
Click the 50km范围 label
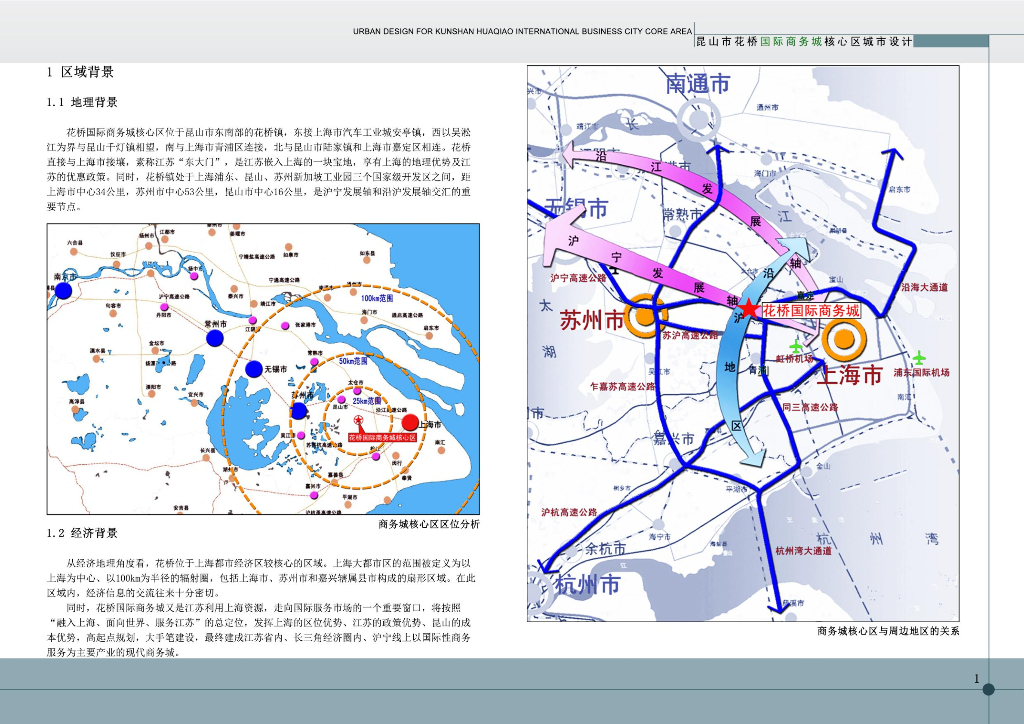(x=353, y=361)
